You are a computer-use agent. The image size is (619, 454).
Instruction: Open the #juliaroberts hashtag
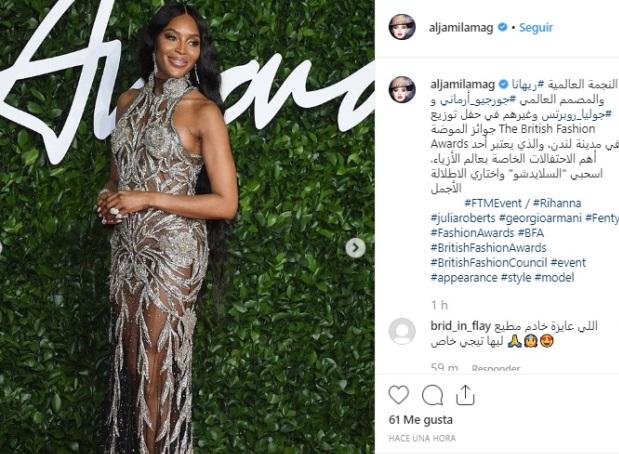463,218
